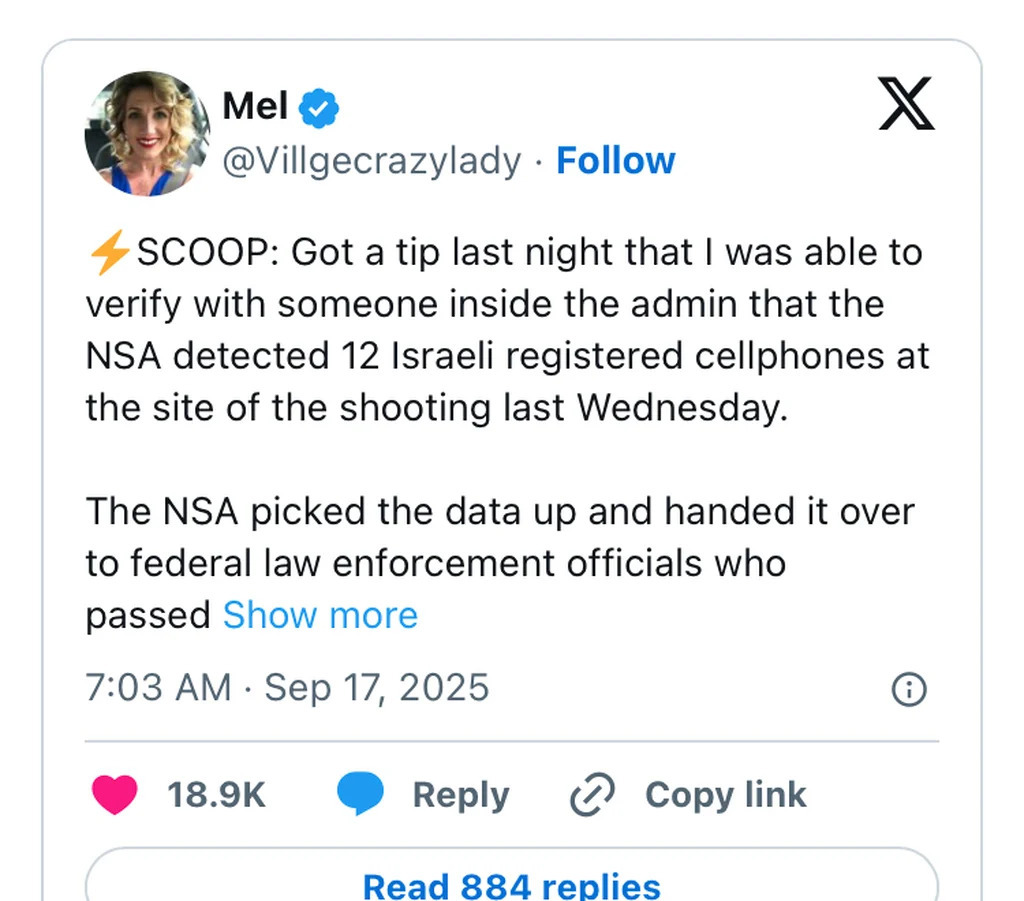Click the chain link icon
1024x901 pixels.
tap(591, 796)
